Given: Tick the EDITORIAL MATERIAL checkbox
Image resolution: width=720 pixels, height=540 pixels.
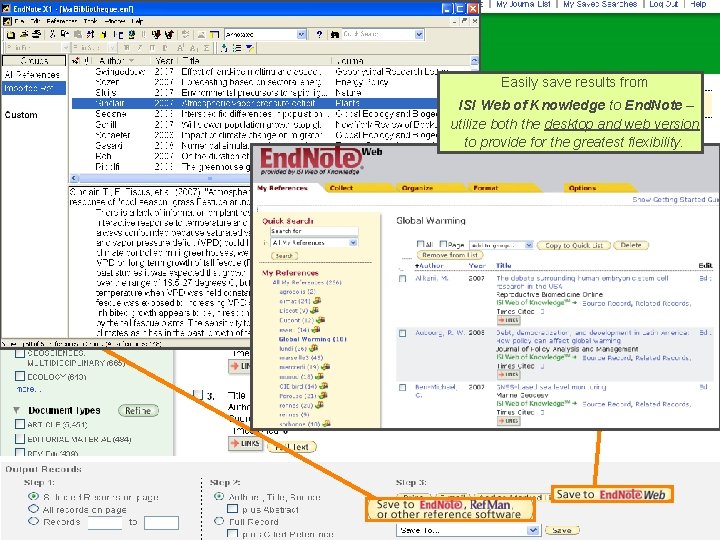Looking at the screenshot, I should click(x=20, y=439).
